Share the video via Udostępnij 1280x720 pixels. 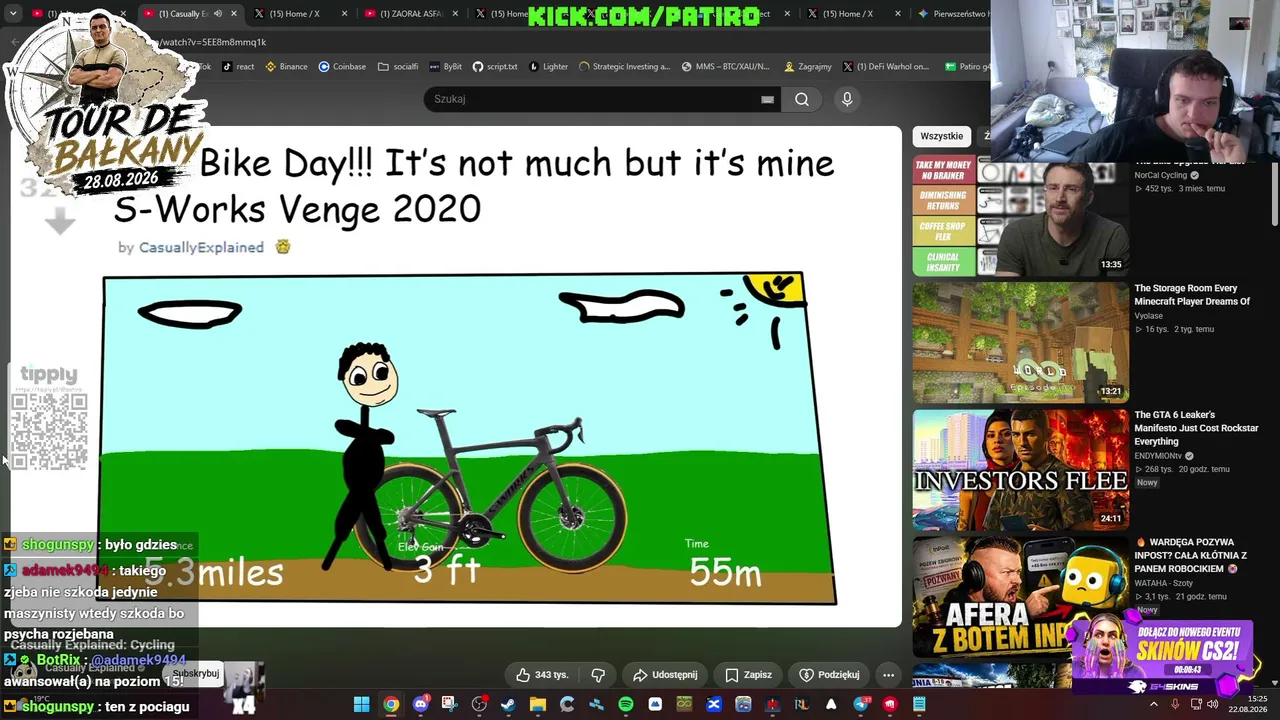click(665, 675)
